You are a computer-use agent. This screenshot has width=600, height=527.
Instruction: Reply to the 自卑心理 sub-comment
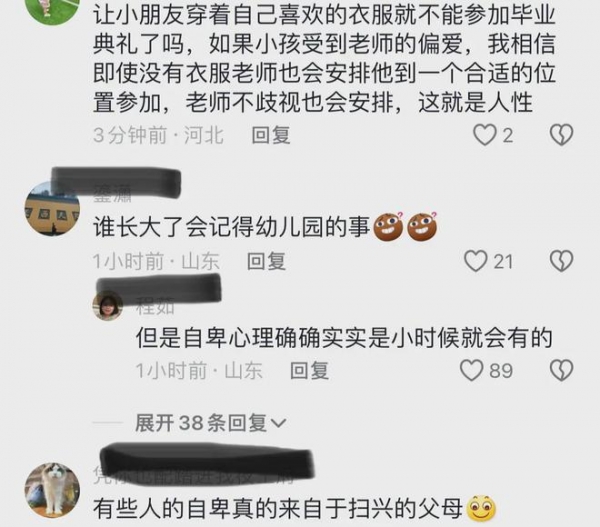(x=309, y=370)
